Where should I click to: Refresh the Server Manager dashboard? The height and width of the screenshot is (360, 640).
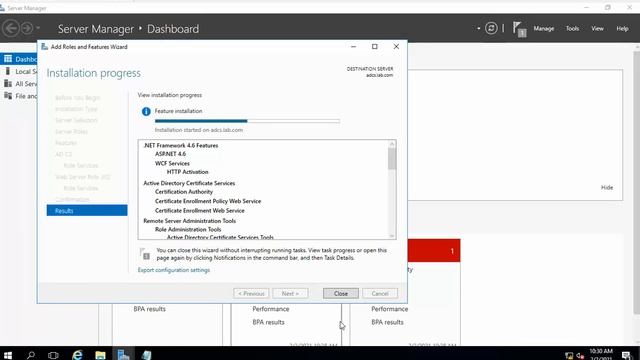coord(491,28)
